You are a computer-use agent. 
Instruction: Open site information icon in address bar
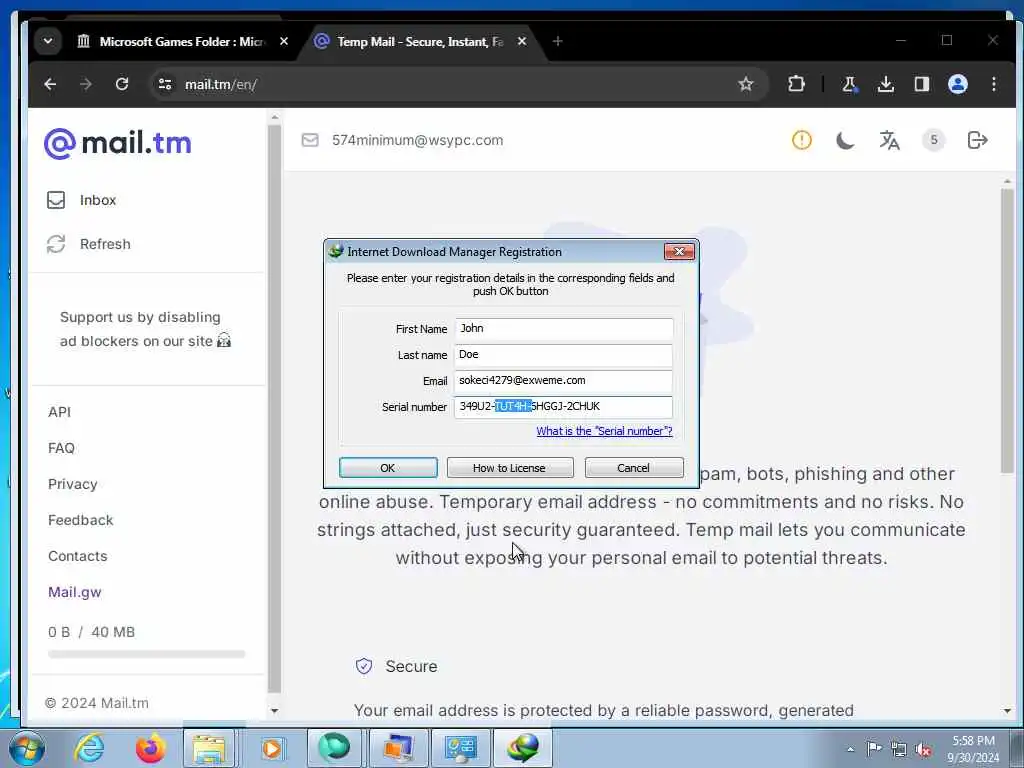point(165,84)
